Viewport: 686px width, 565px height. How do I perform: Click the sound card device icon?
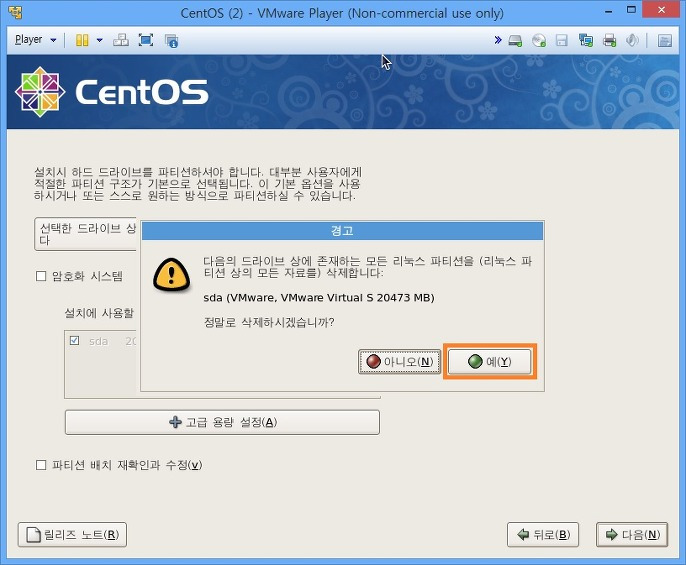click(x=632, y=40)
